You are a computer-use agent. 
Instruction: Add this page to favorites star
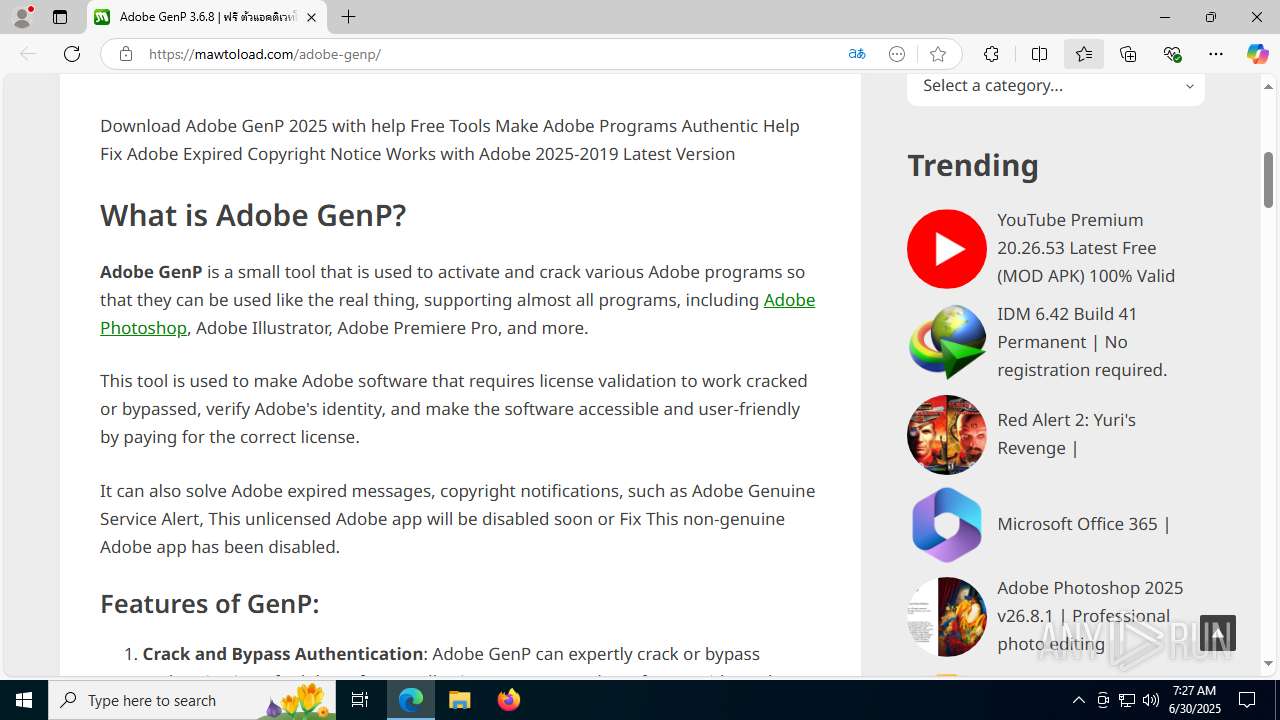pos(937,54)
